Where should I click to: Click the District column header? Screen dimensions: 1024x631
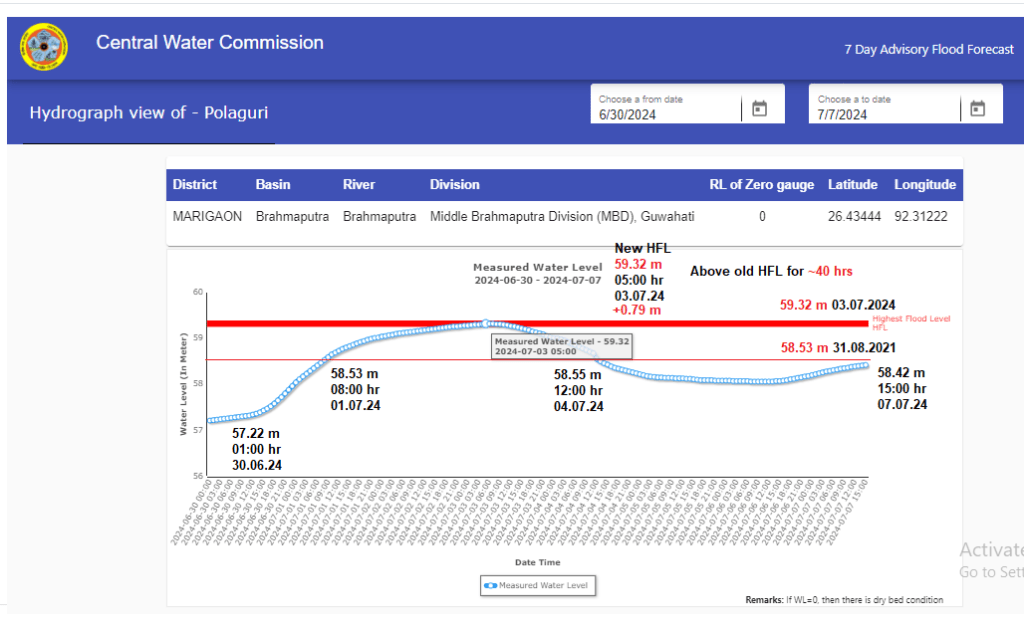195,185
